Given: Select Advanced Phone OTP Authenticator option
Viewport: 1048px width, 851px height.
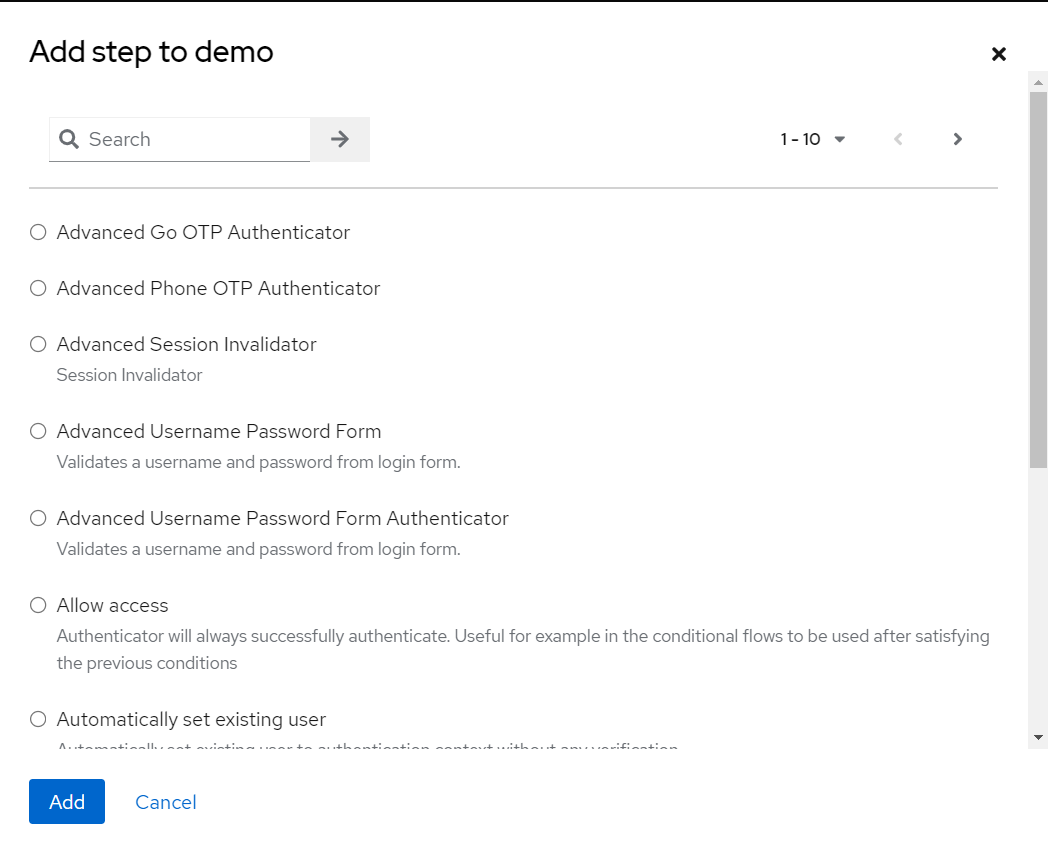Looking at the screenshot, I should (x=38, y=288).
